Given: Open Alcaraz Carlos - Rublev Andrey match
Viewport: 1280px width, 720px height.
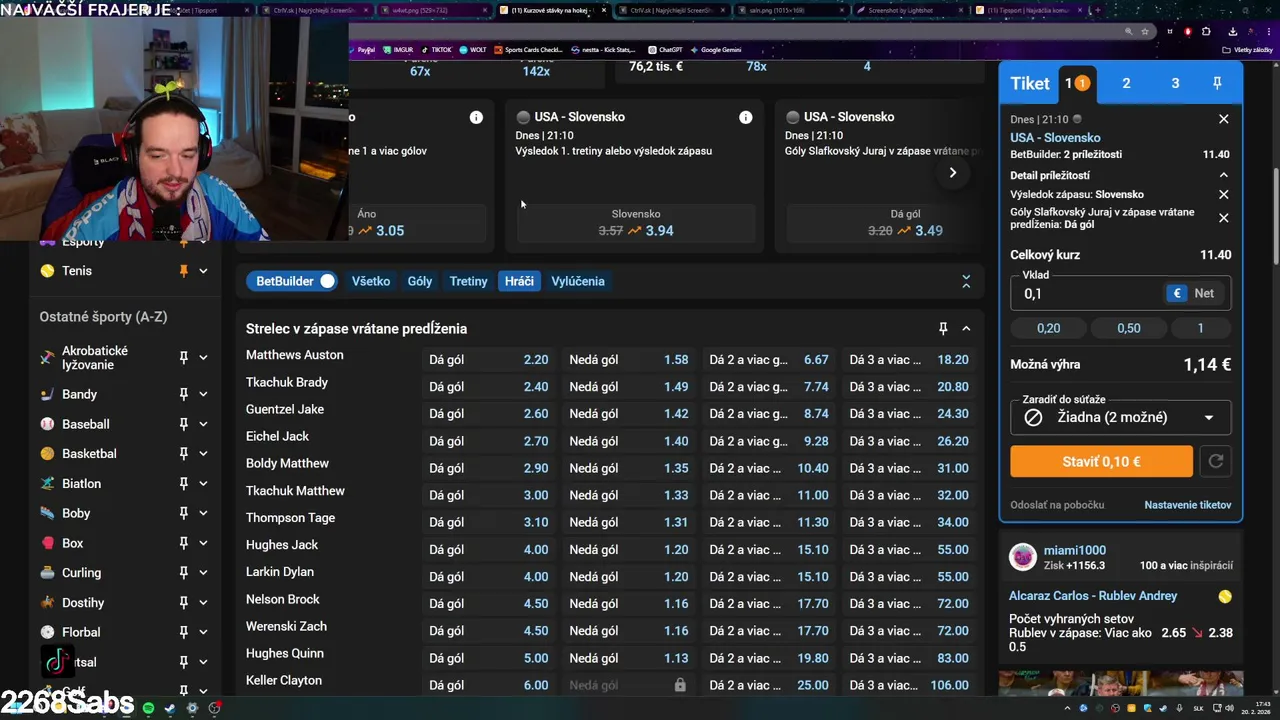Looking at the screenshot, I should coord(1093,596).
